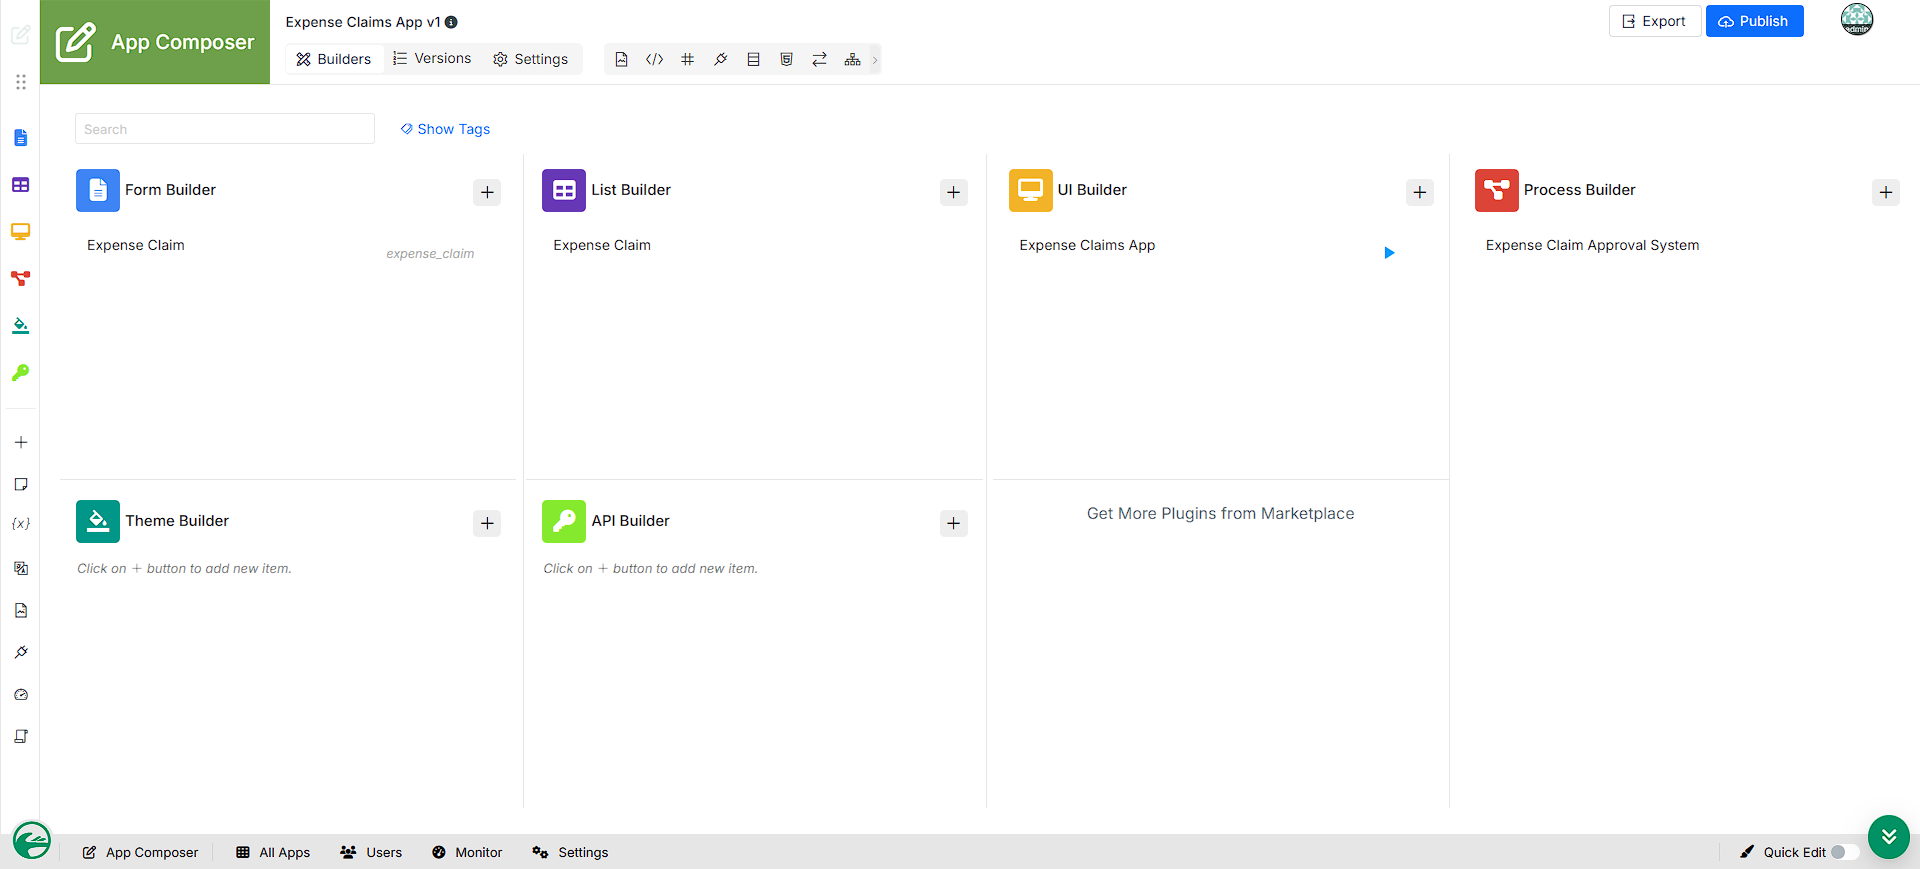Viewport: 1920px width, 869px height.
Task: Launch Expense Claims App with play arrow
Action: [x=1389, y=253]
